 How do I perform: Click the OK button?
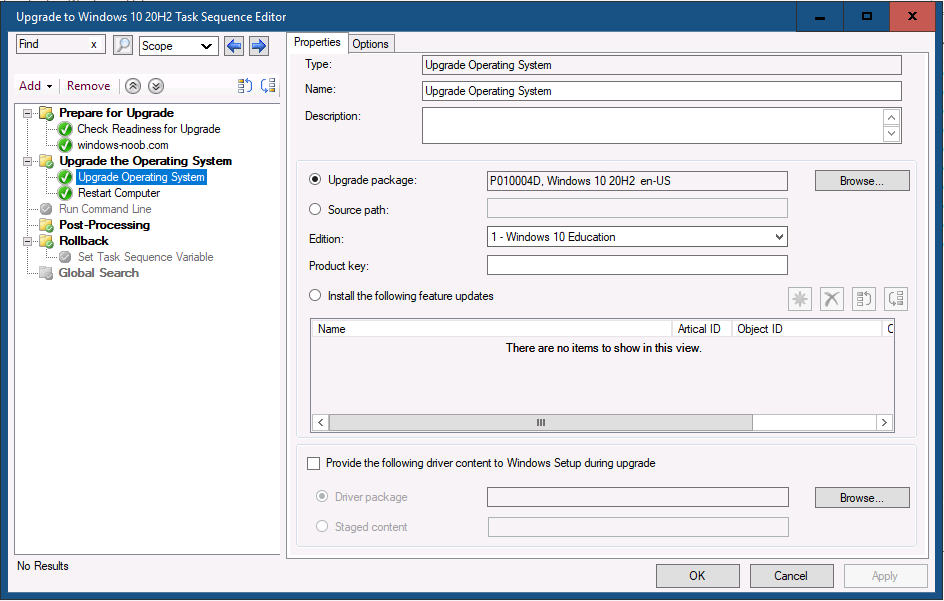click(x=698, y=576)
